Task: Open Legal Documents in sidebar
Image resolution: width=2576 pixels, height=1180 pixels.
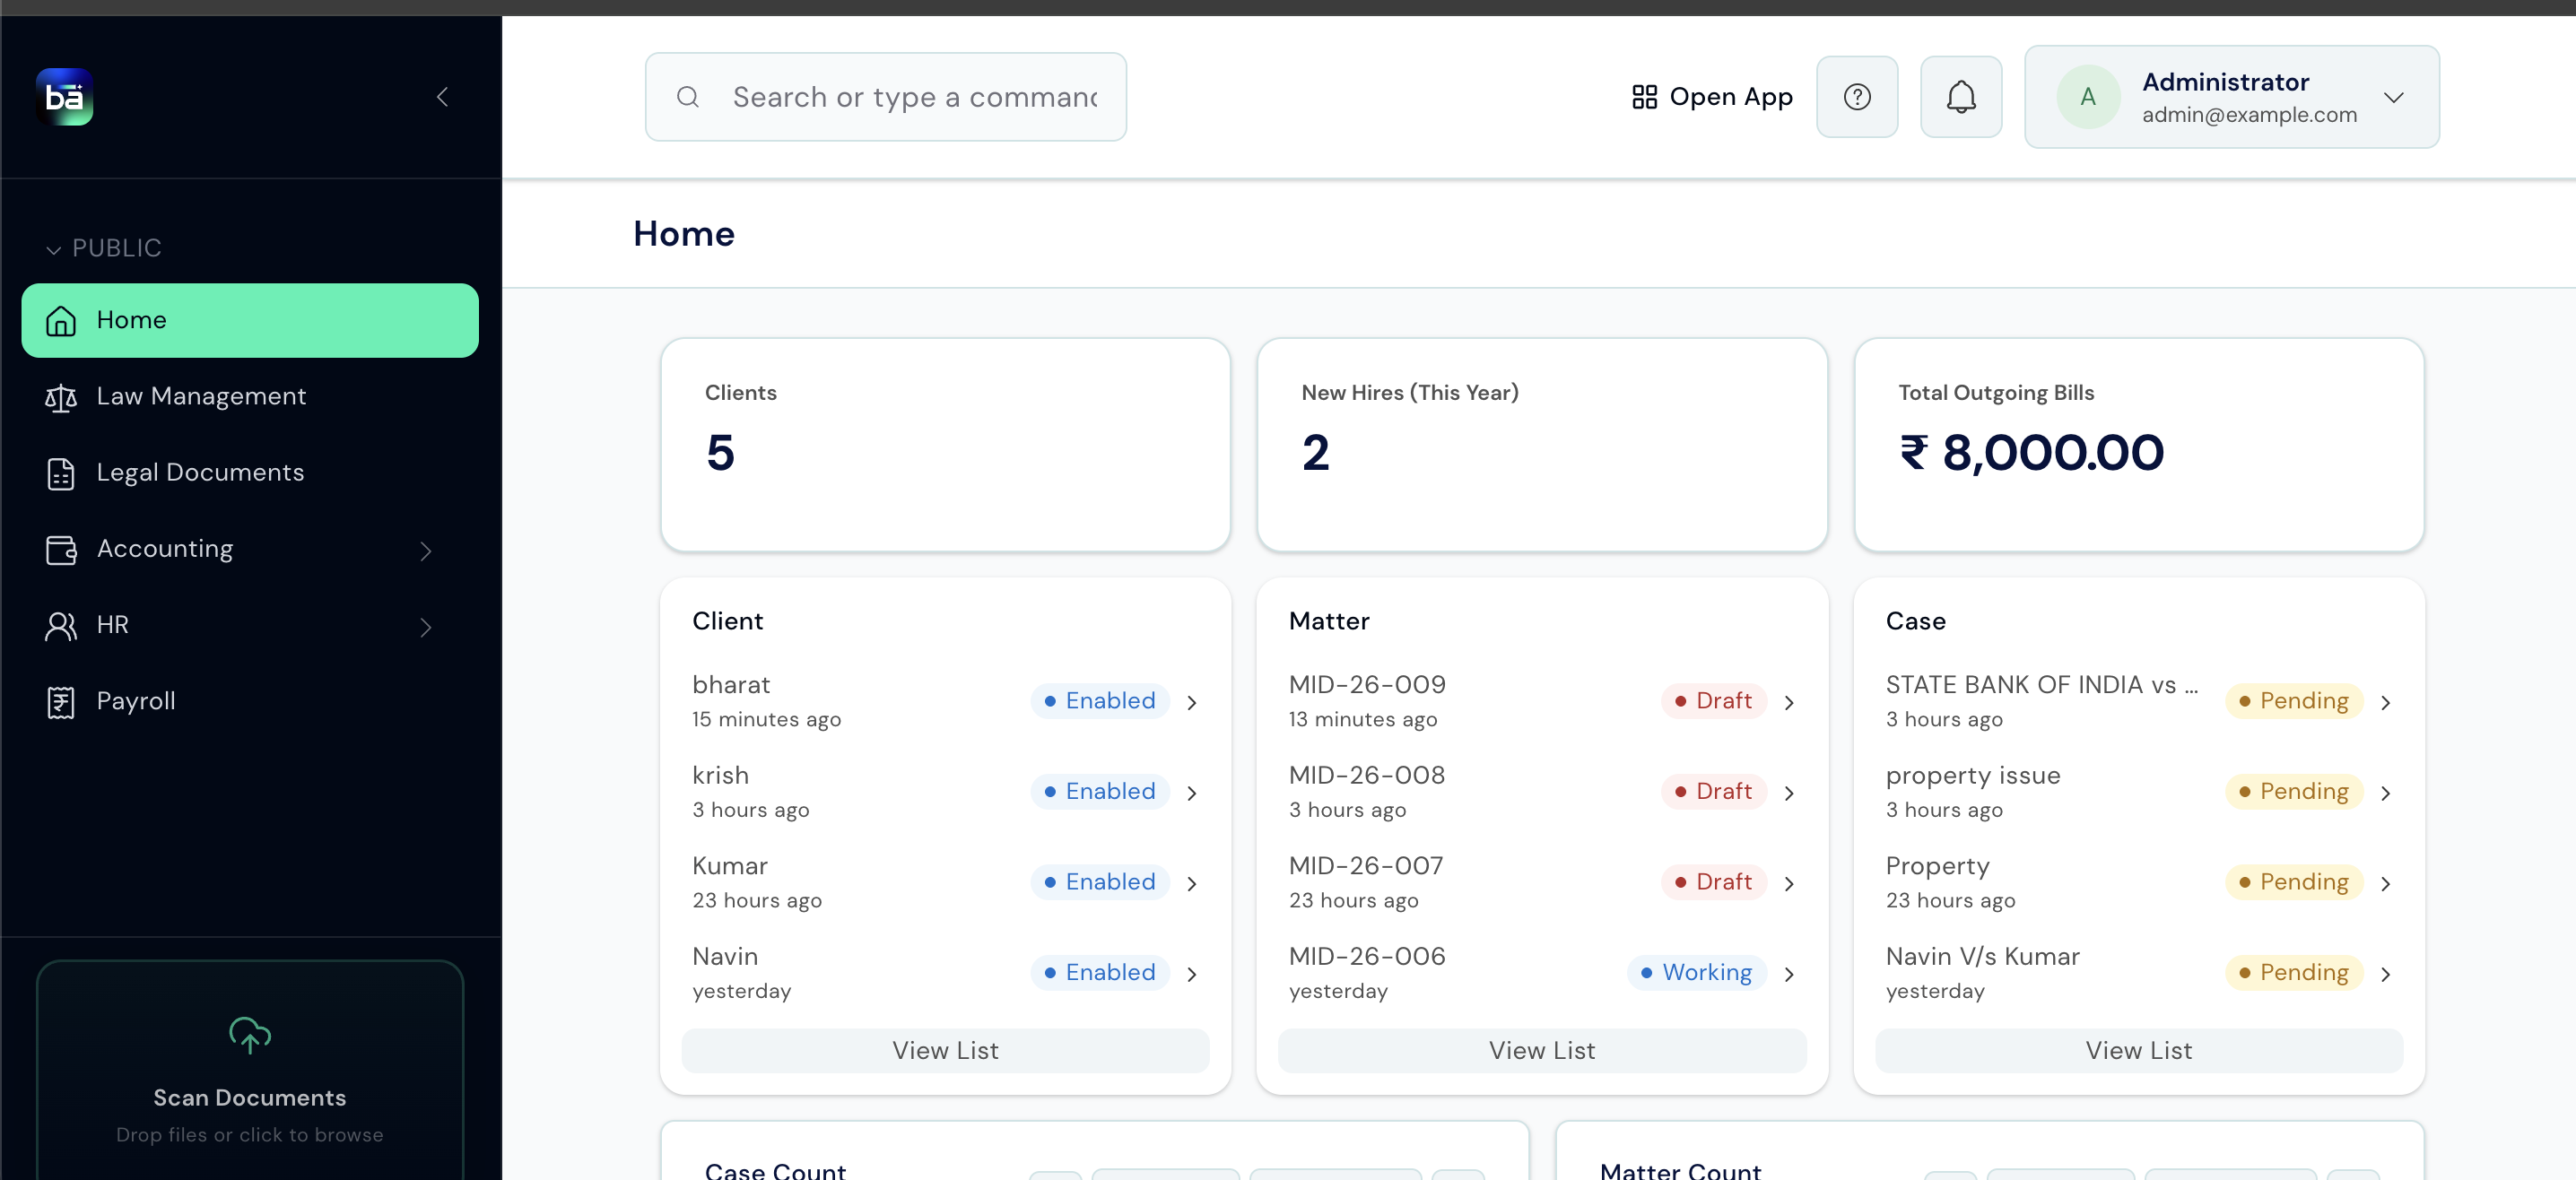Action: (250, 472)
